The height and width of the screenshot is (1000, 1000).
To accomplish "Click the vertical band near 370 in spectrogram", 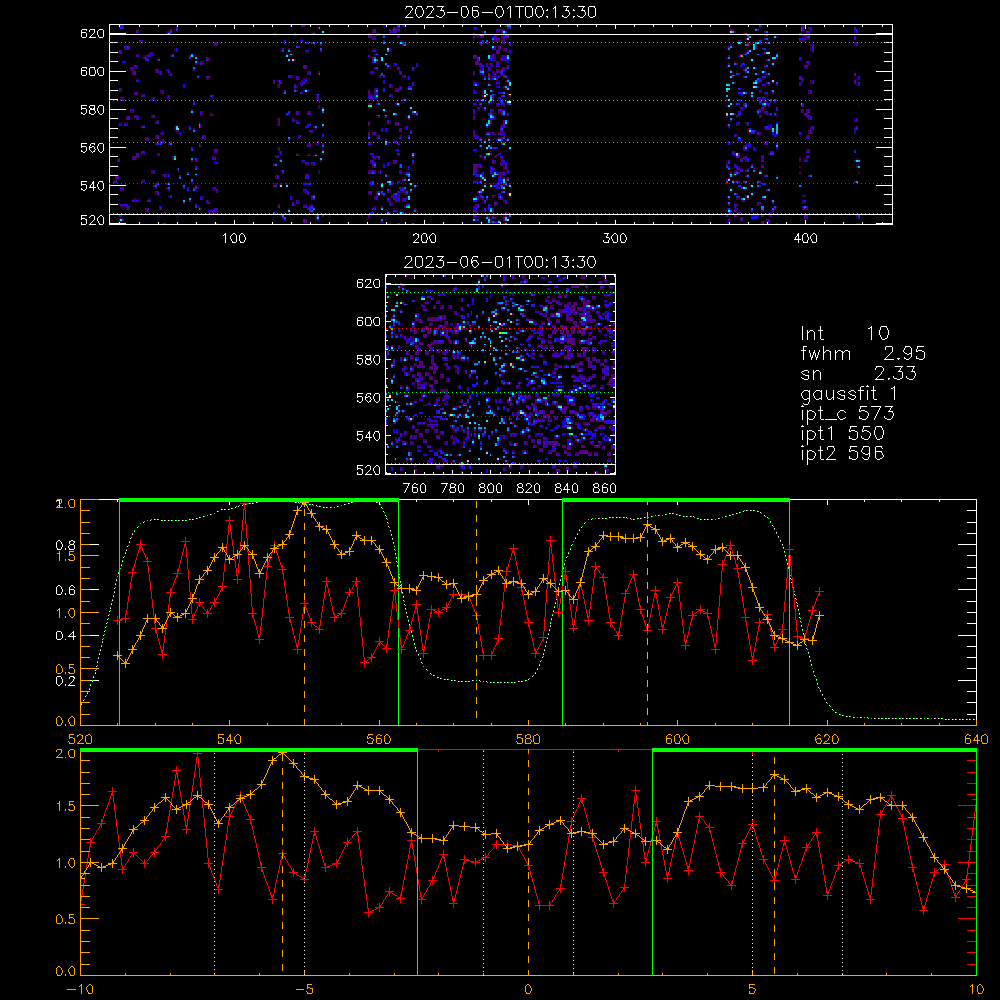I will pos(752,124).
